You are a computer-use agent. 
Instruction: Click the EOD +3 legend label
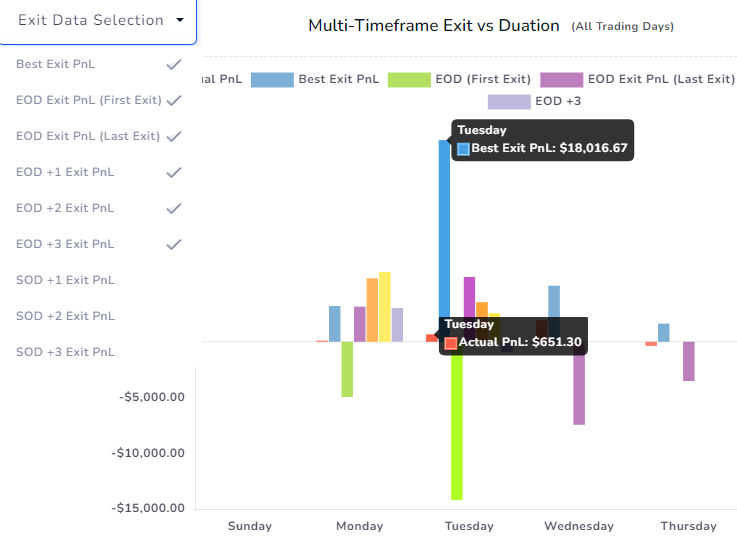tap(558, 101)
